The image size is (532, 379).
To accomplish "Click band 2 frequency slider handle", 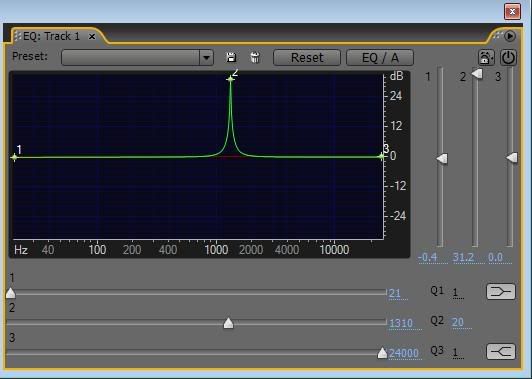I will pyautogui.click(x=229, y=323).
